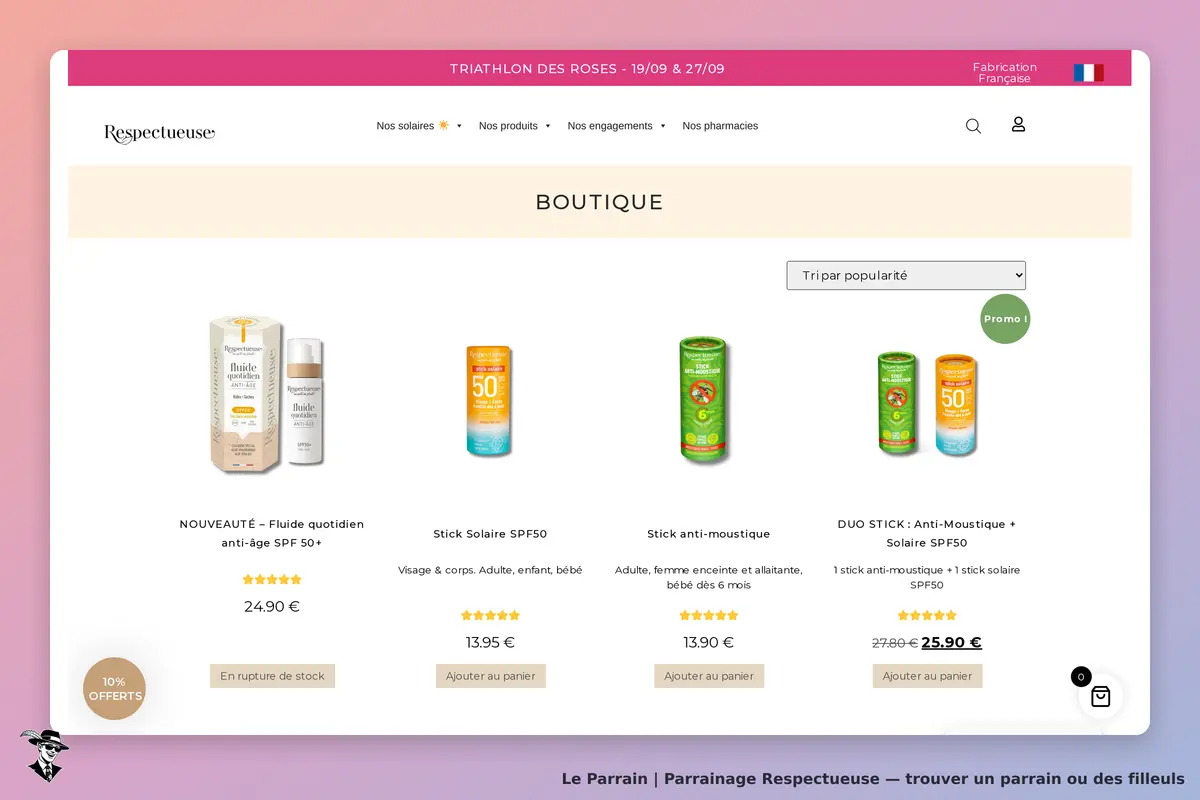Expand the Nos solaires menu arrow

pos(459,126)
